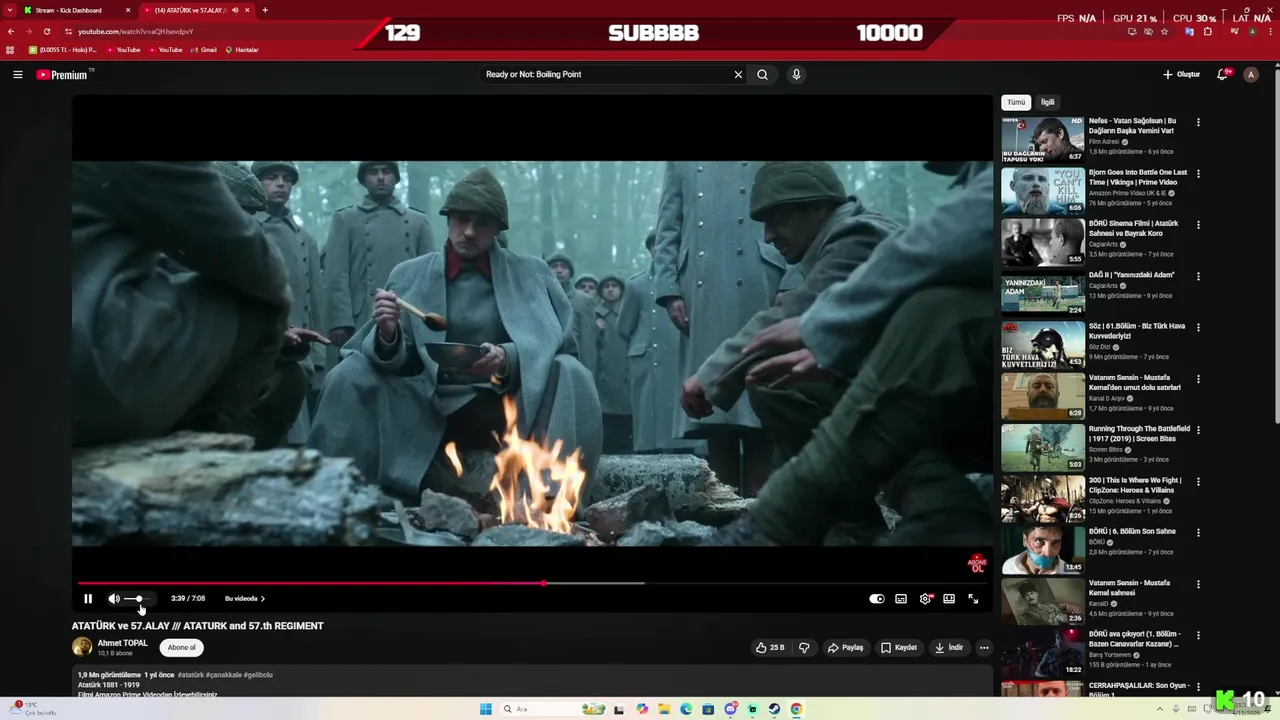Open 'BÖRÜ | 6. Bölüm Son Sahne' title
The height and width of the screenshot is (720, 1280).
(x=1132, y=531)
